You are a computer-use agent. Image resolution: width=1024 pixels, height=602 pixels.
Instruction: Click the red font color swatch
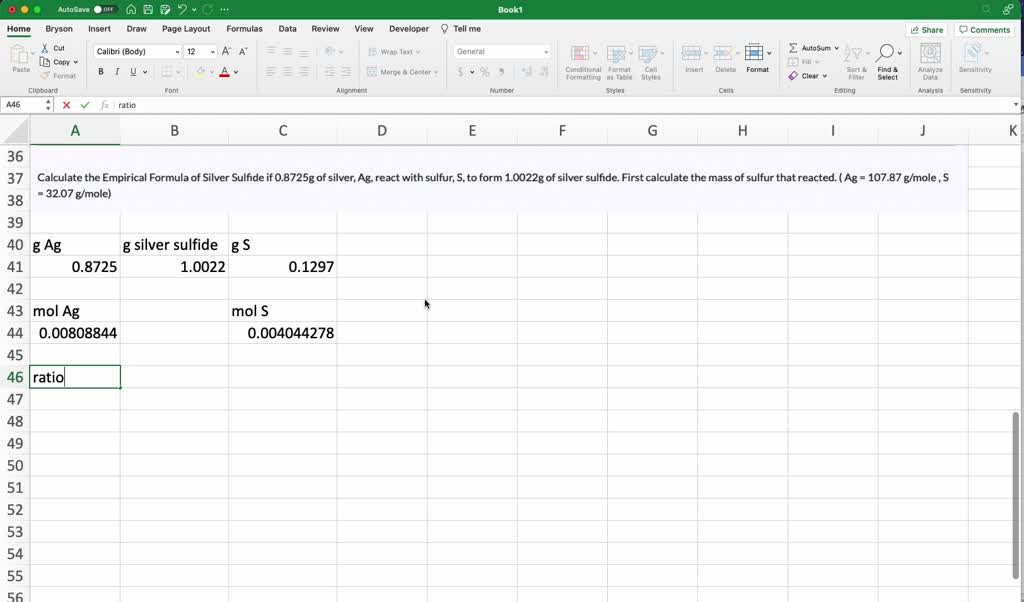coord(224,72)
